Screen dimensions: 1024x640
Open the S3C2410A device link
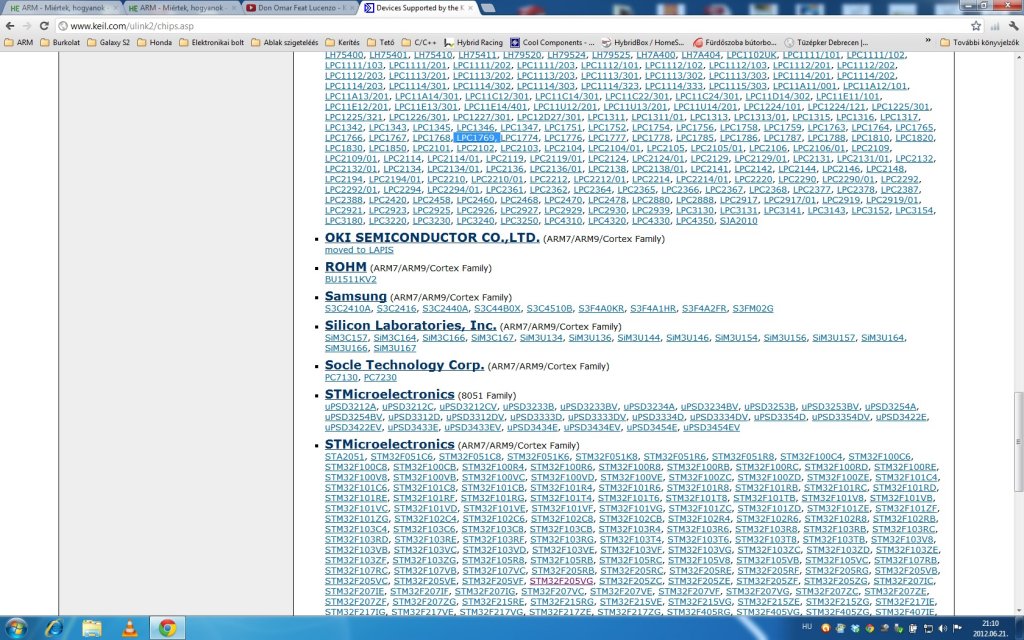tap(347, 308)
